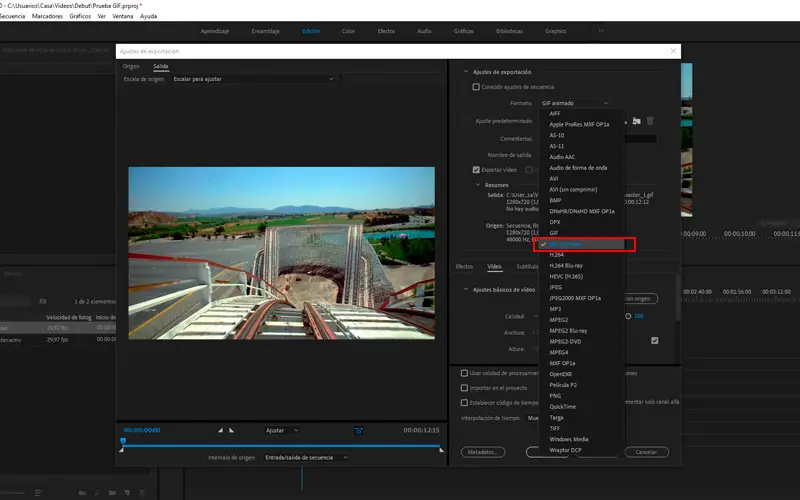Screen dimensions: 800x500
Task: Open the Ajustar zoom level dropdown
Action: click(281, 430)
